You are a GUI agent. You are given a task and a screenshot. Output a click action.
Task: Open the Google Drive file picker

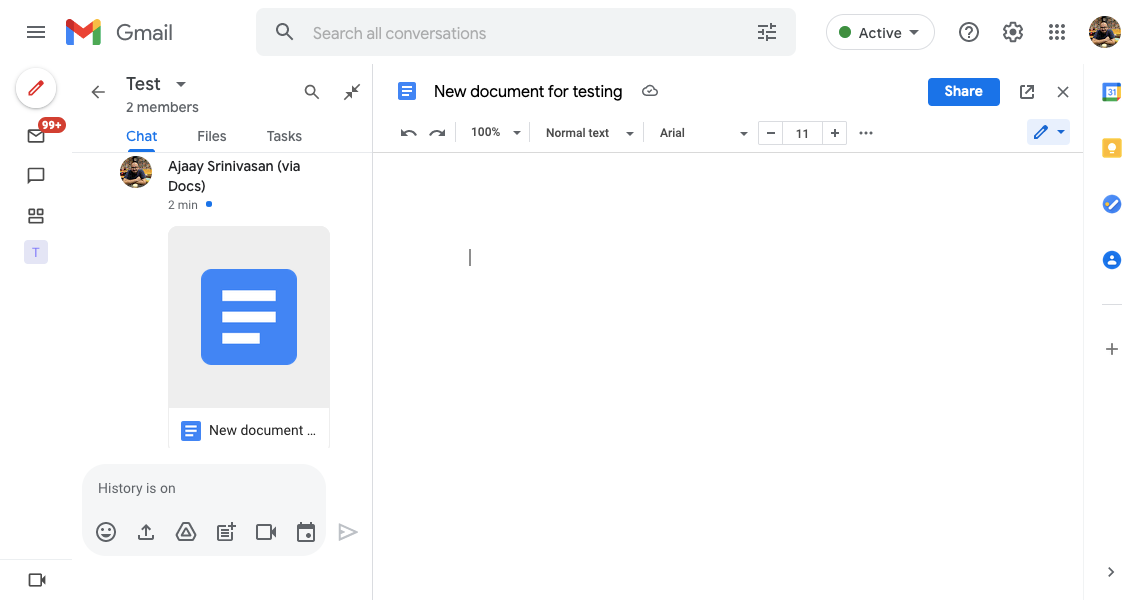click(186, 532)
